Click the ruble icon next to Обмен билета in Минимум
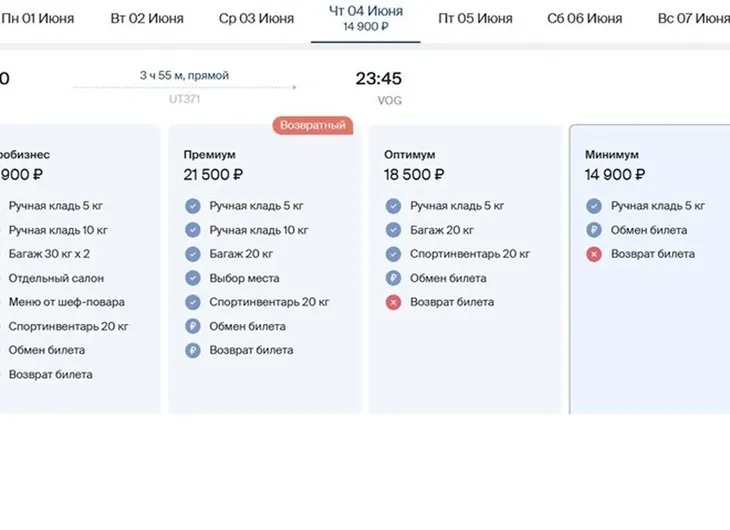This screenshot has height=530, width=730. click(x=594, y=230)
